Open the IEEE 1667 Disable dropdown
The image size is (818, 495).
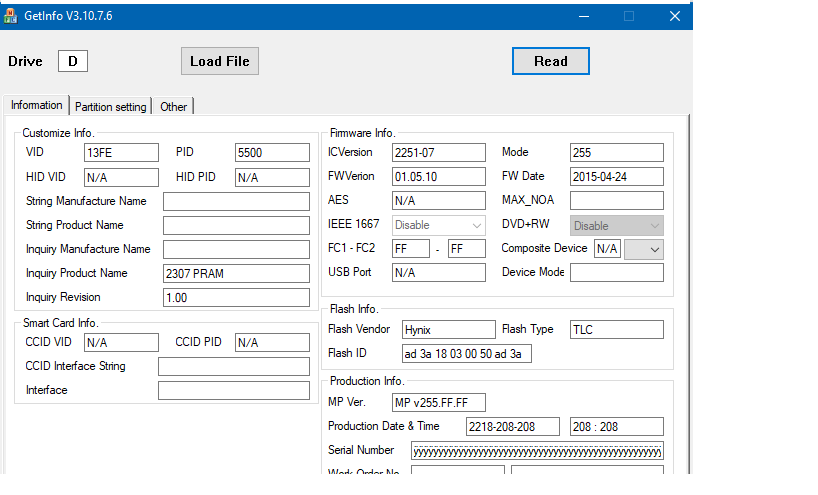click(x=438, y=225)
